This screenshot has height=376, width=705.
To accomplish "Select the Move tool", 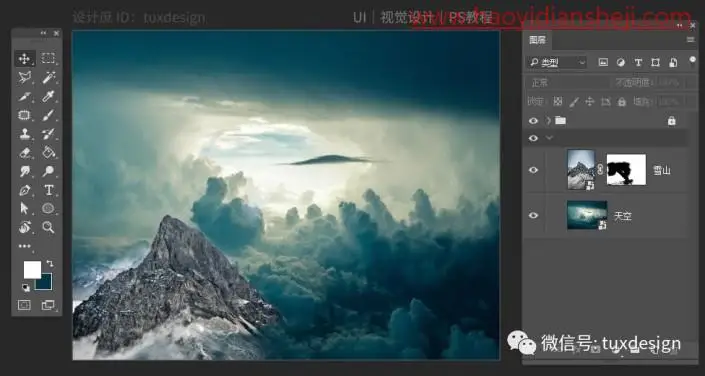I will pos(24,58).
